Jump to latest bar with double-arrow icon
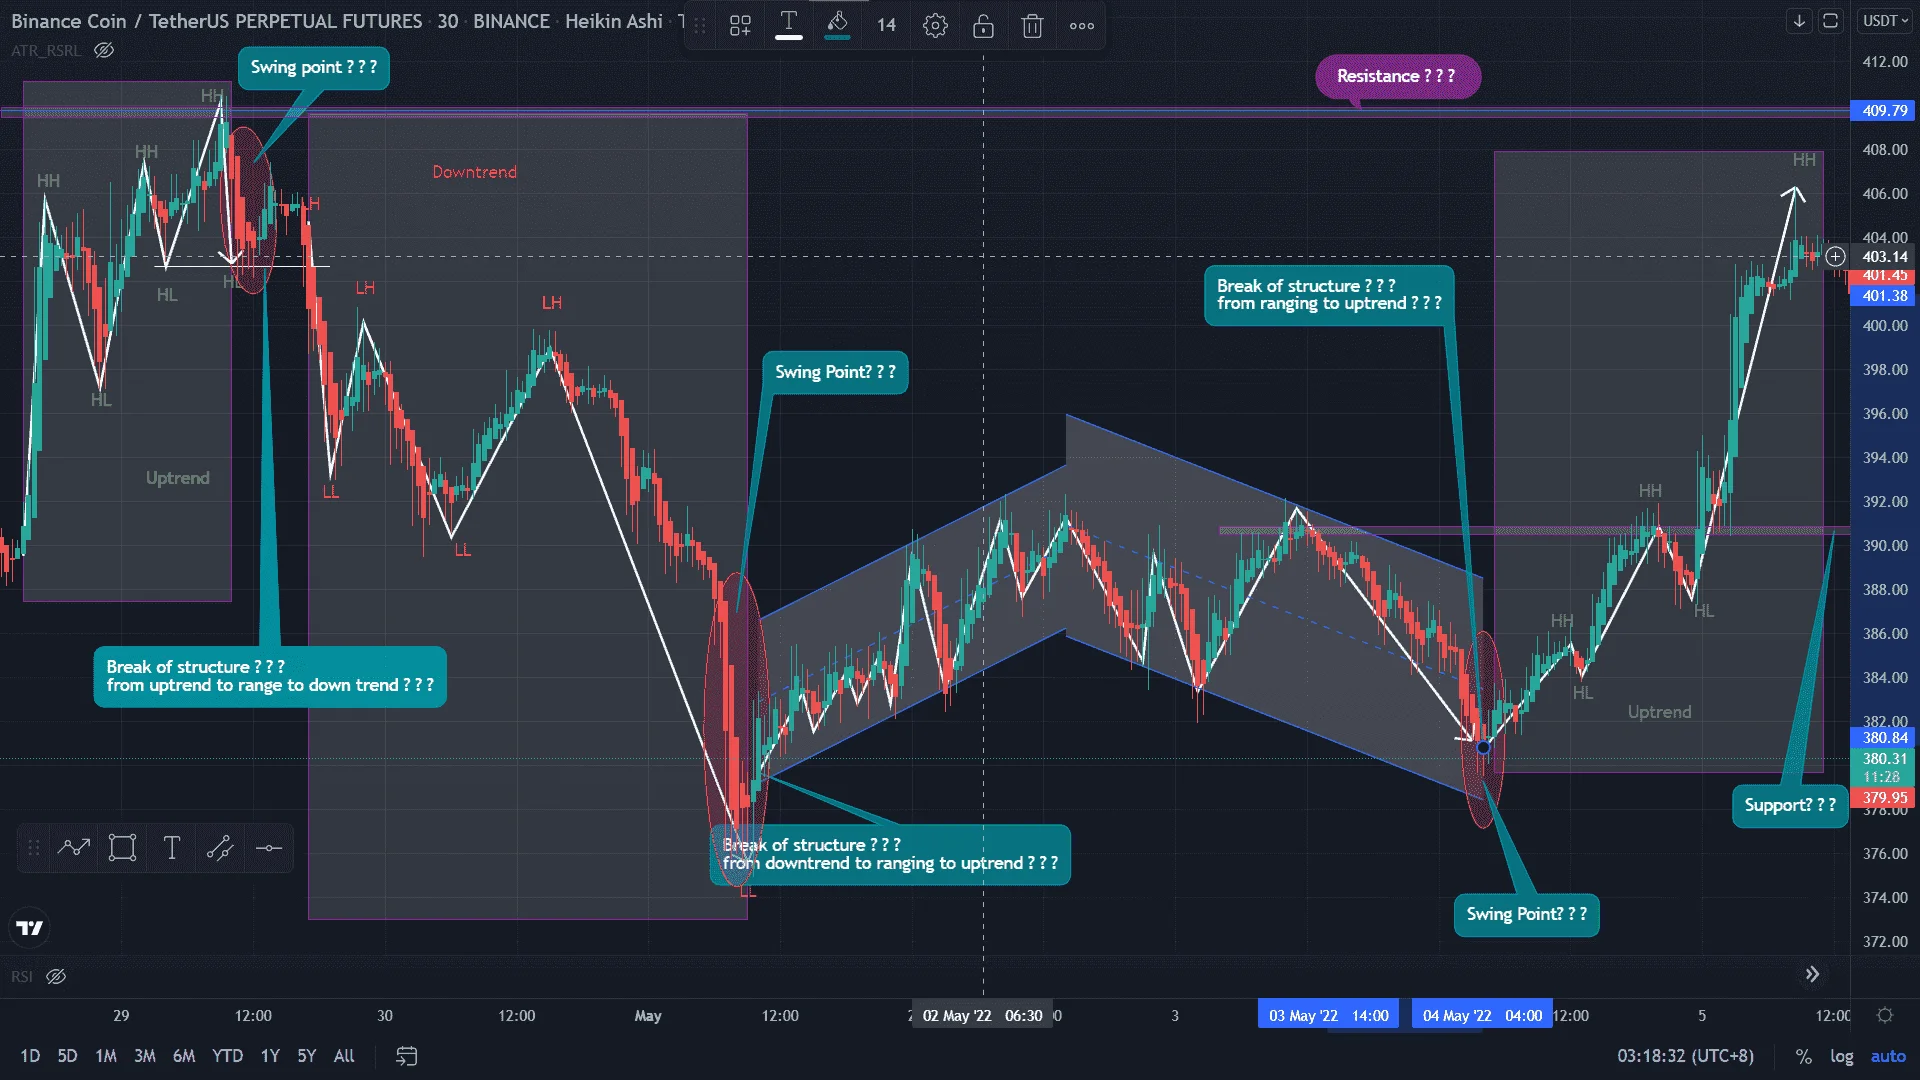This screenshot has width=1920, height=1080. point(1812,974)
